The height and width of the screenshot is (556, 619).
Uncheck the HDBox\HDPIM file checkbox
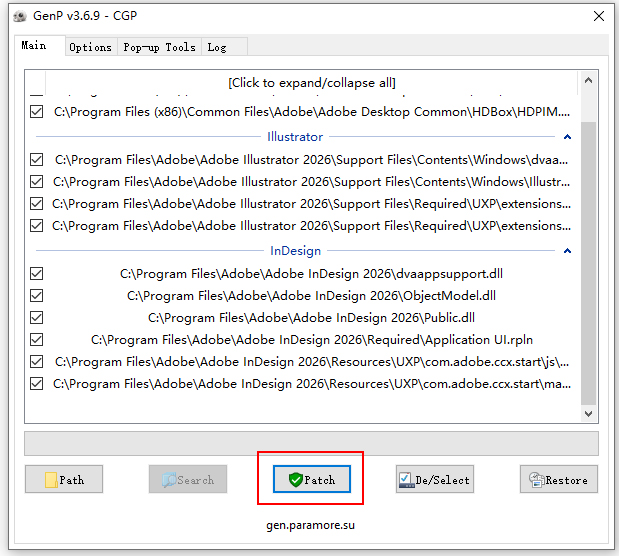[37, 112]
